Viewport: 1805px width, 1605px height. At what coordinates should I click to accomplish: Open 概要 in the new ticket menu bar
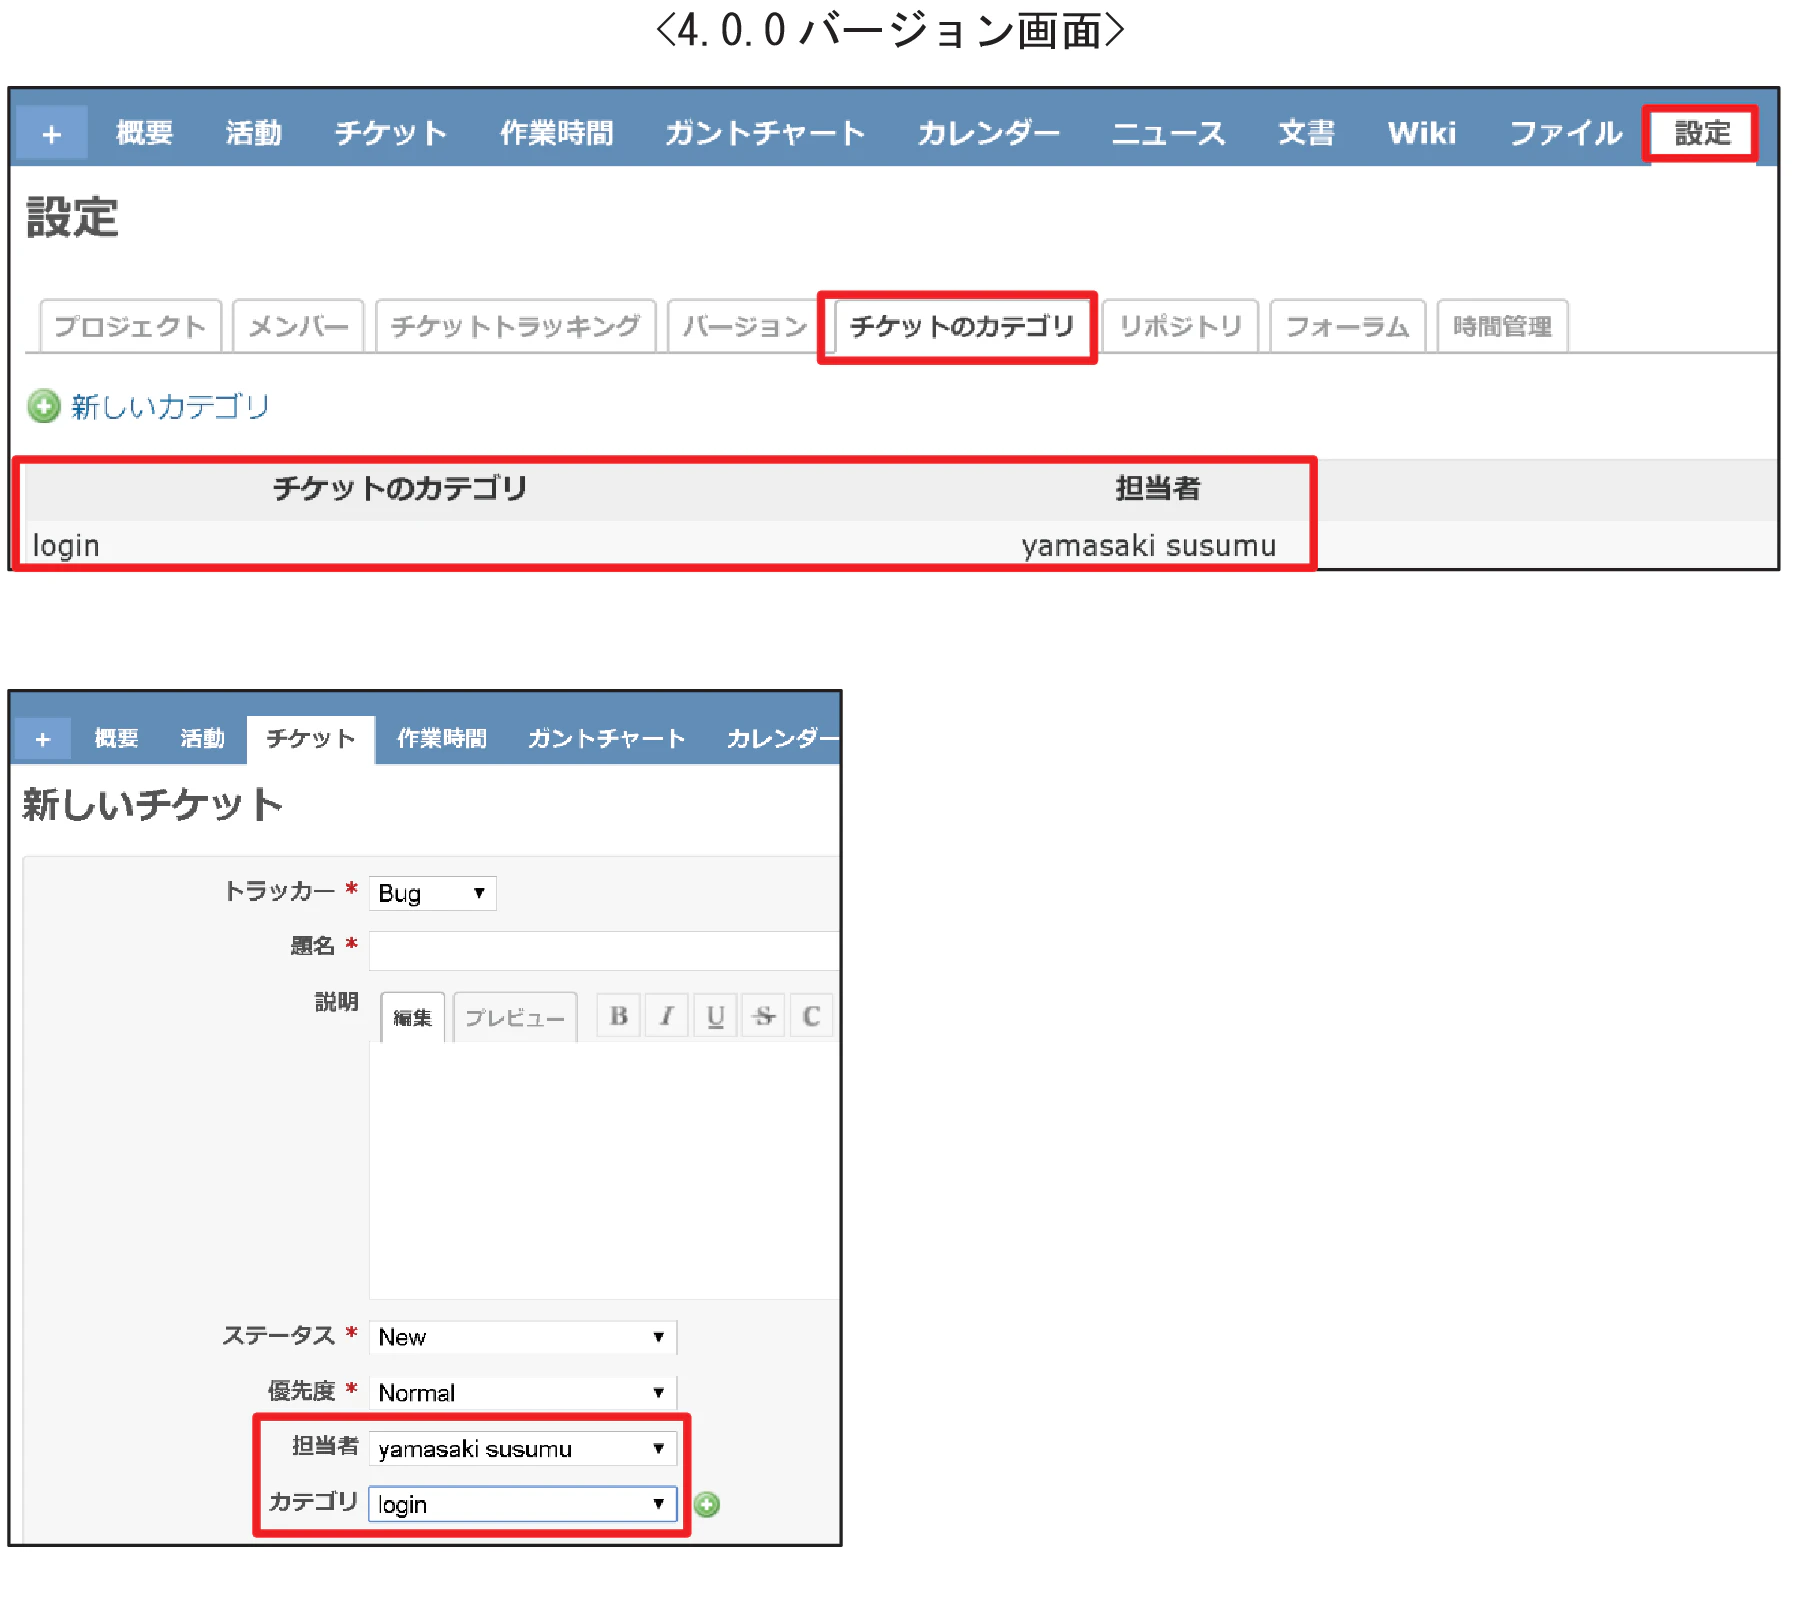coord(116,739)
